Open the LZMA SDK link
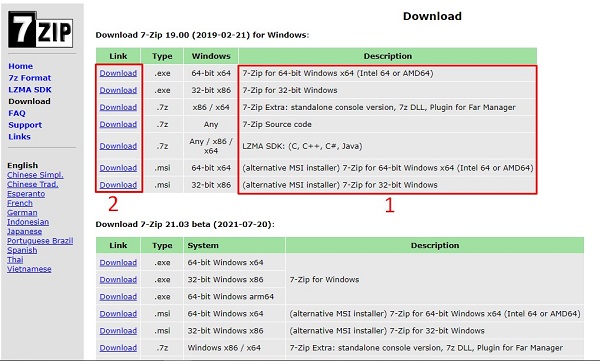This screenshot has height=361, width=600. pos(30,90)
